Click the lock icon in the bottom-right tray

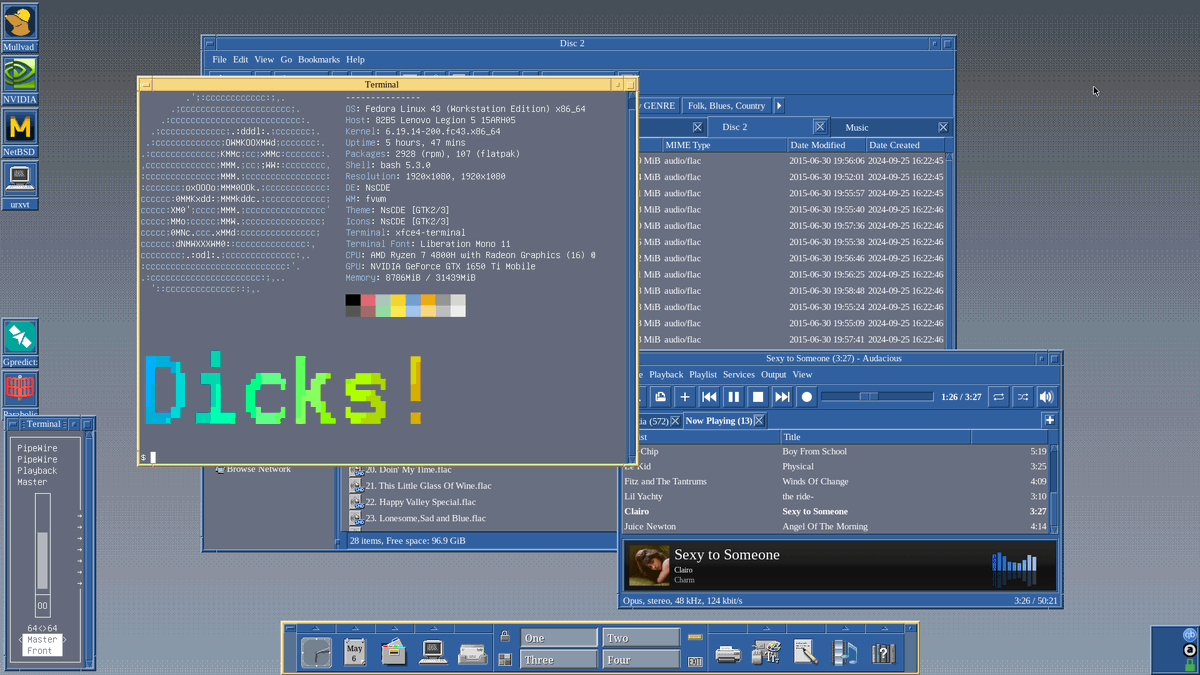(x=1189, y=664)
